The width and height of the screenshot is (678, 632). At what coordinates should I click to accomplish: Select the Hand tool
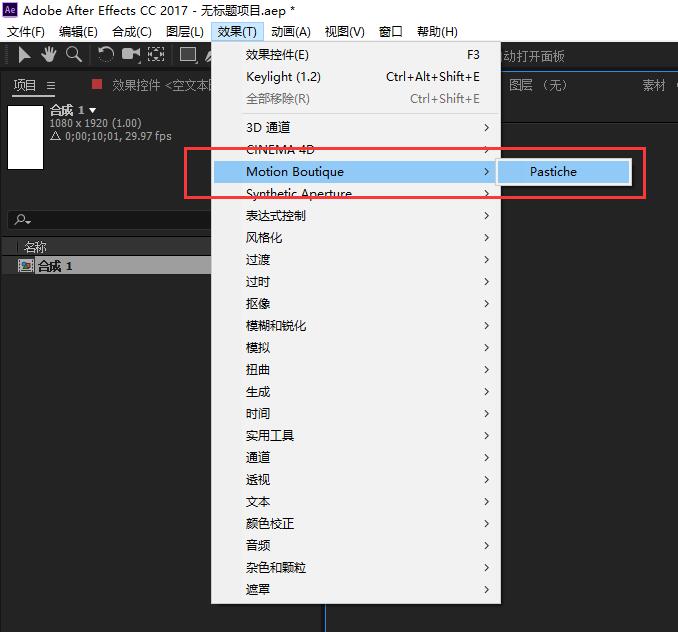point(48,54)
